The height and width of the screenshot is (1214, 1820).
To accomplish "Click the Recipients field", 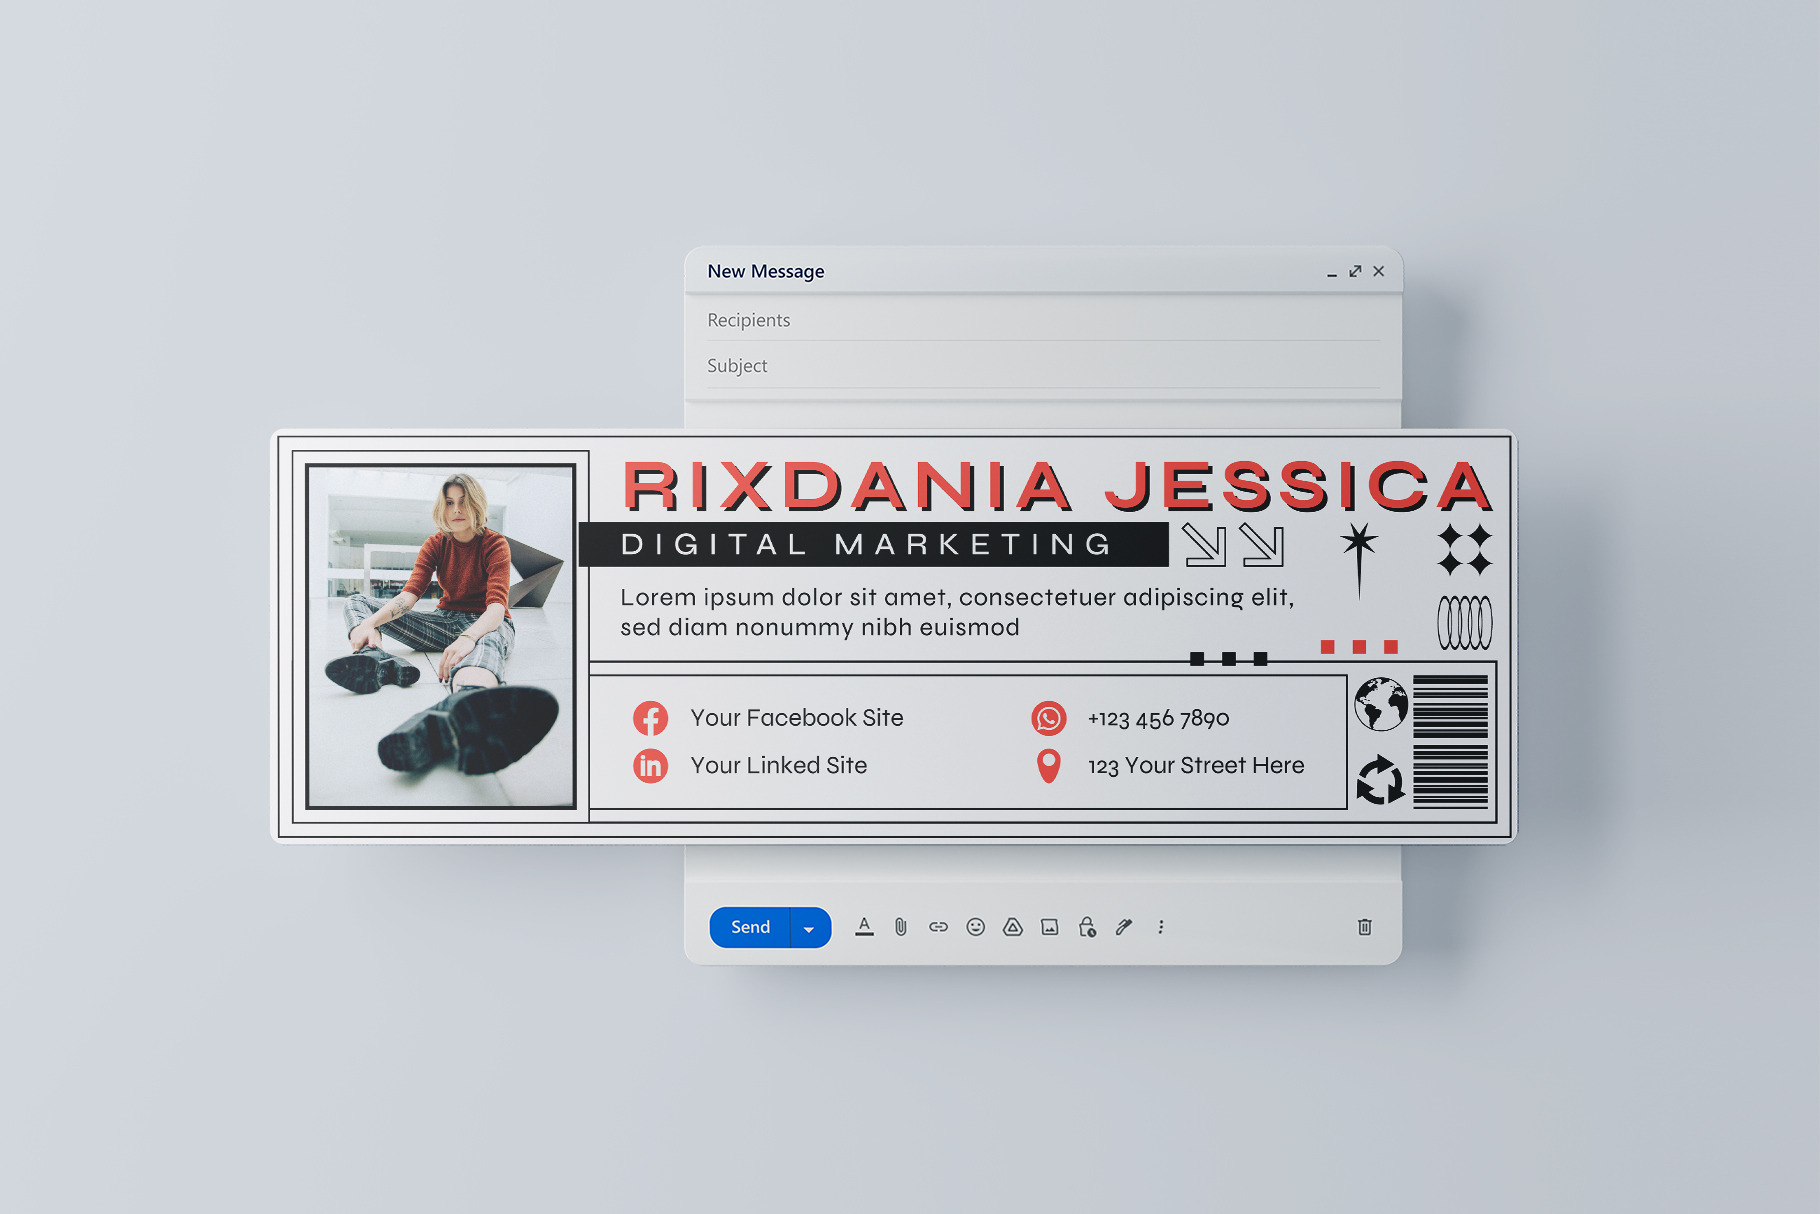I will click(1040, 320).
